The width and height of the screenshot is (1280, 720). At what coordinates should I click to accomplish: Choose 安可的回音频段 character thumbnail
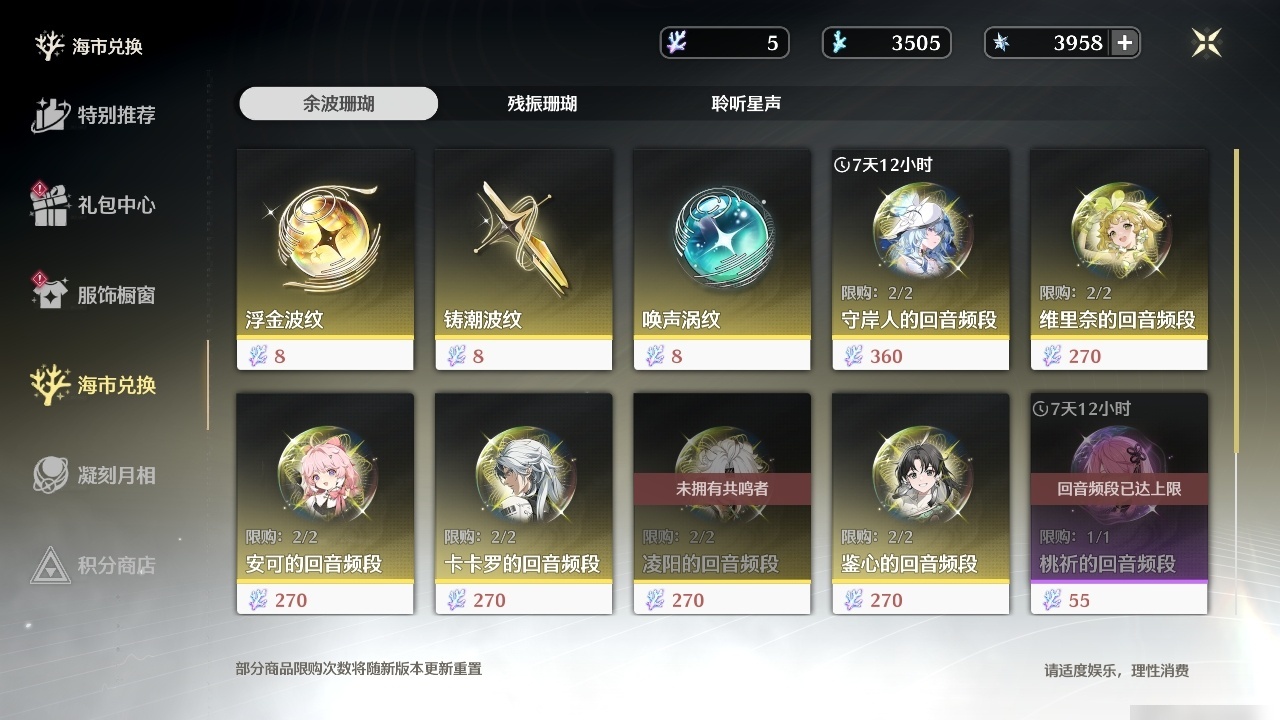point(325,471)
